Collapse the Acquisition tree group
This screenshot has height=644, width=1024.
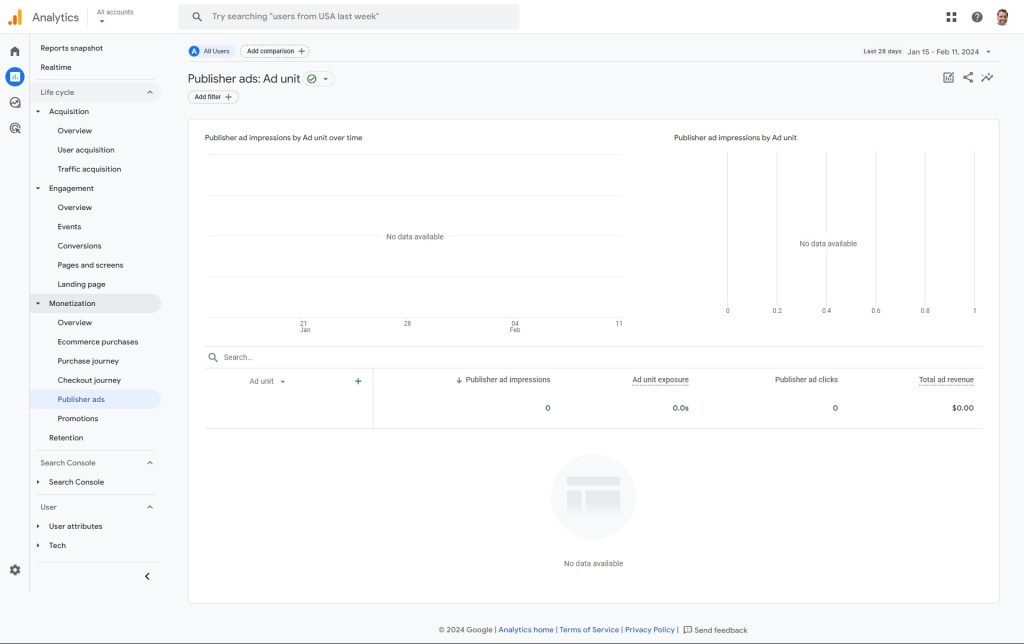[x=38, y=112]
